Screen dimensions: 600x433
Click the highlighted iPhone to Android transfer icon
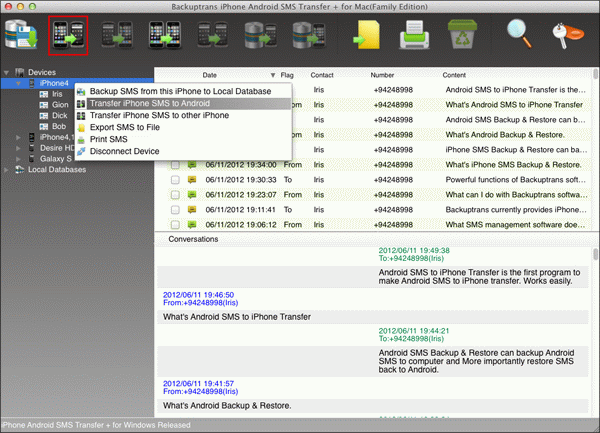(x=68, y=35)
